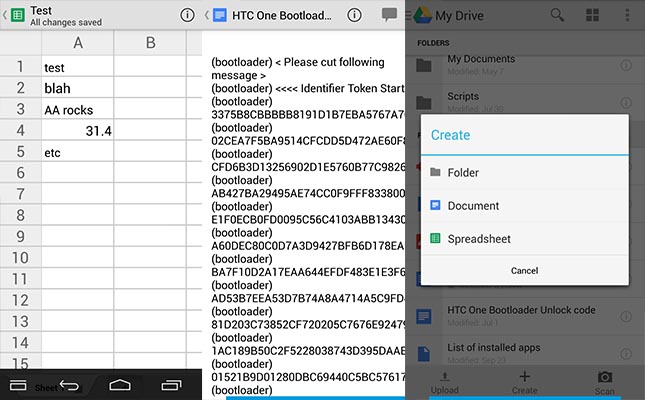This screenshot has width=645, height=400.
Task: Select the cell containing 31.4
Action: (x=77, y=131)
